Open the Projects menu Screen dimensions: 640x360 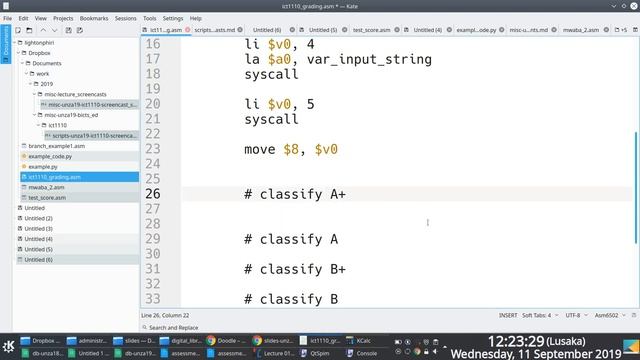pos(63,18)
